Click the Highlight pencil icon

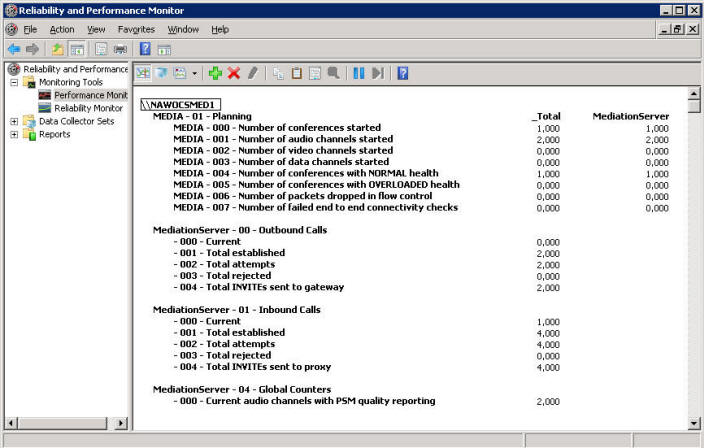252,73
